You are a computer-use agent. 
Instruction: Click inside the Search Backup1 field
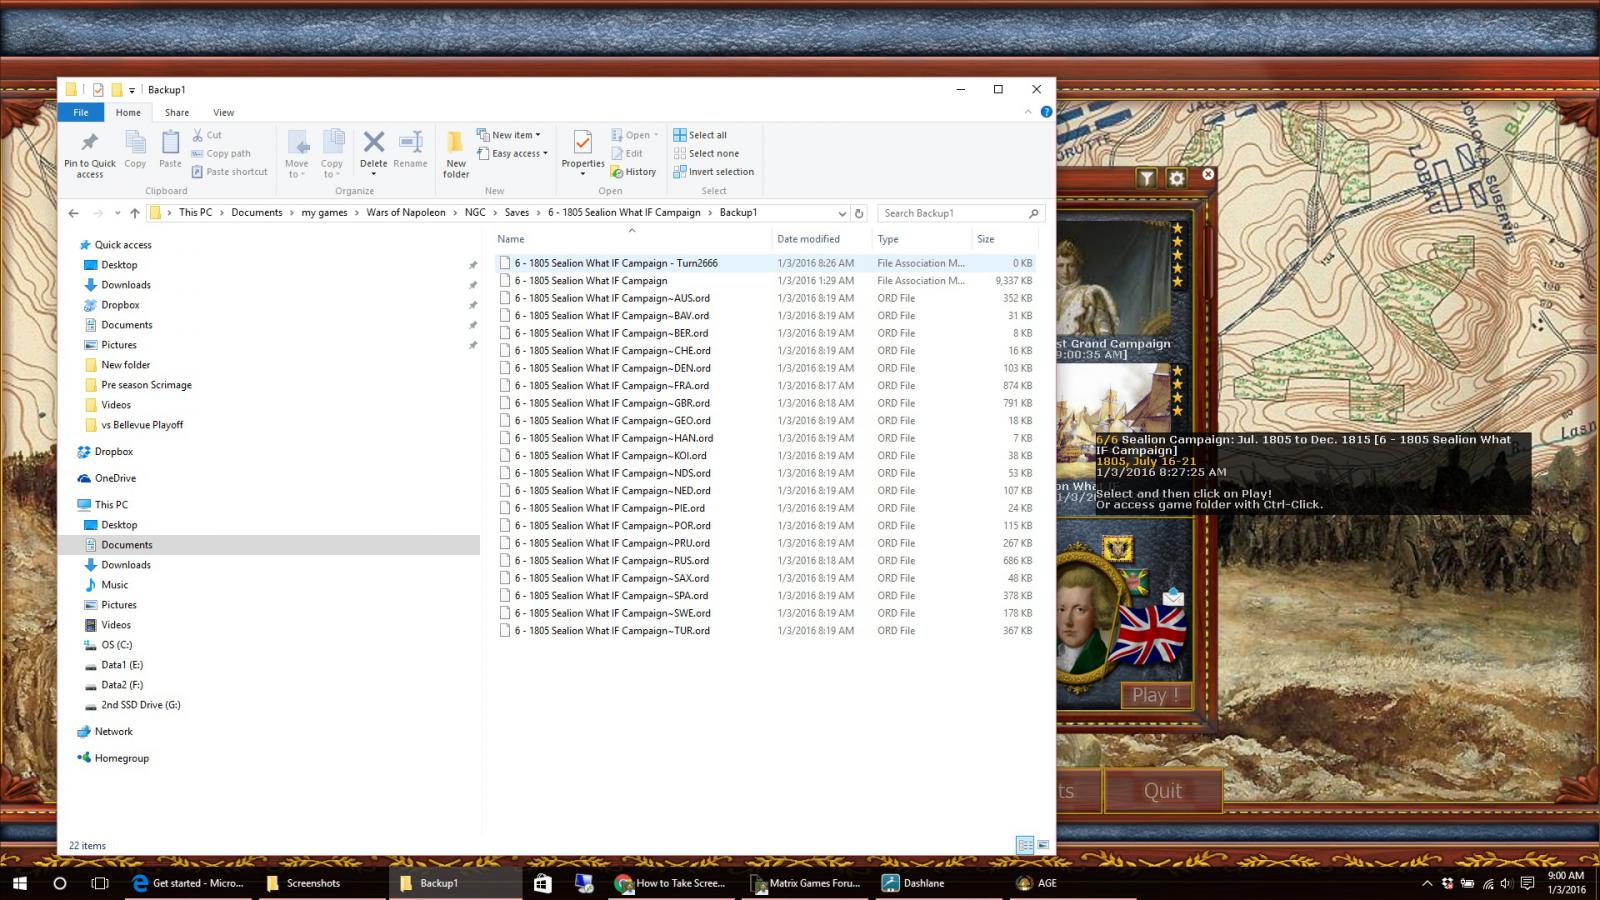[950, 212]
